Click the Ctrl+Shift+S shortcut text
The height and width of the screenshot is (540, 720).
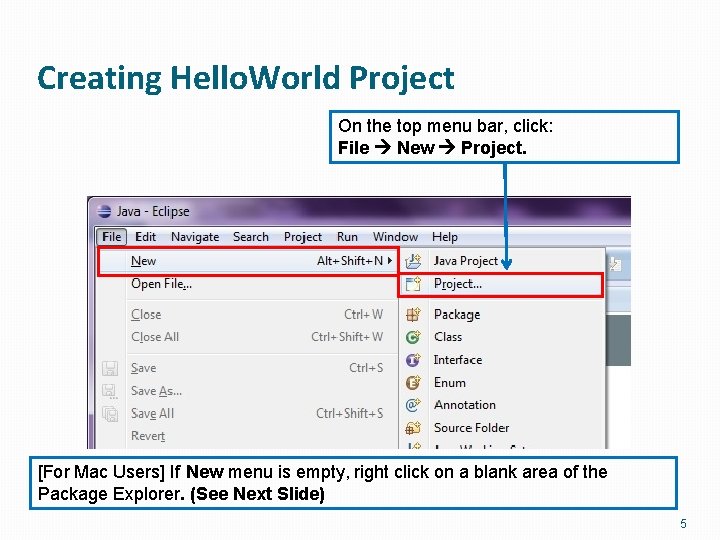click(x=349, y=413)
